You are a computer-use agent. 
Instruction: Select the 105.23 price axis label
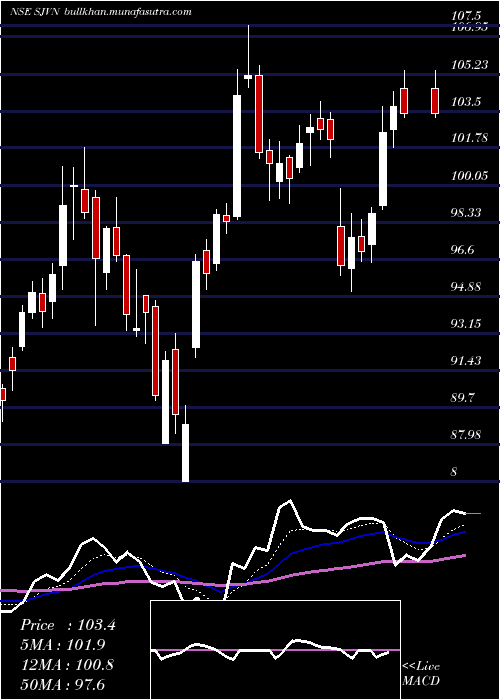point(470,65)
